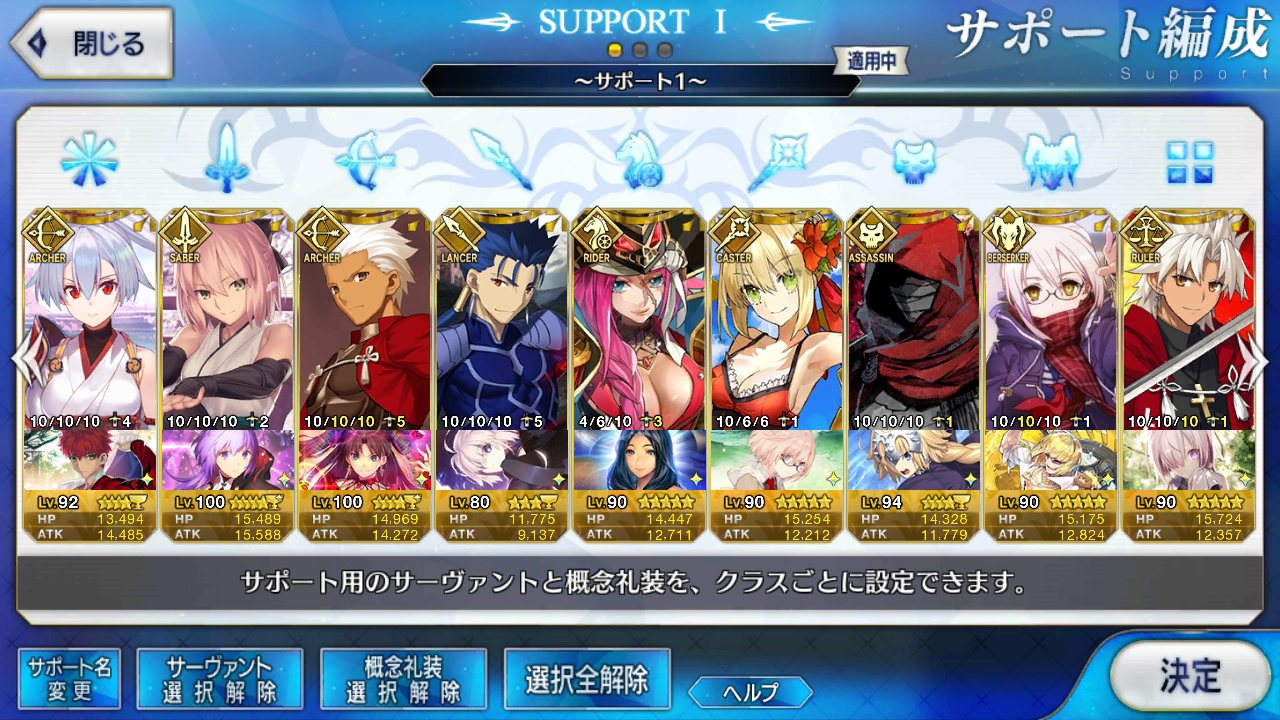Open the ヘルプ help button
The image size is (1280, 720).
point(750,691)
